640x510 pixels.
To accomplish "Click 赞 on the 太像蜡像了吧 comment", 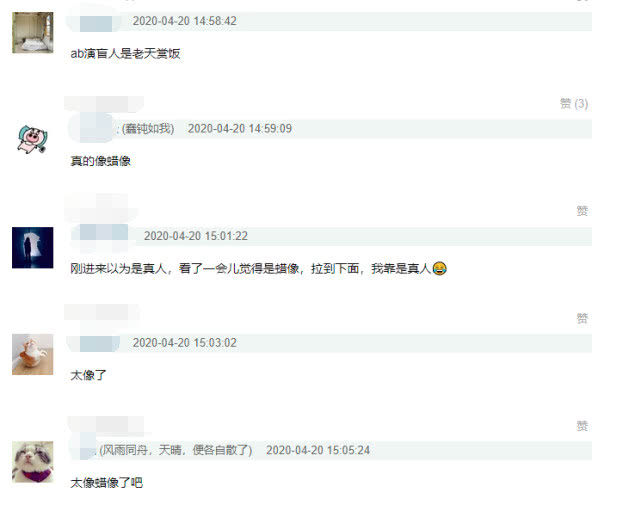I will pyautogui.click(x=582, y=426).
